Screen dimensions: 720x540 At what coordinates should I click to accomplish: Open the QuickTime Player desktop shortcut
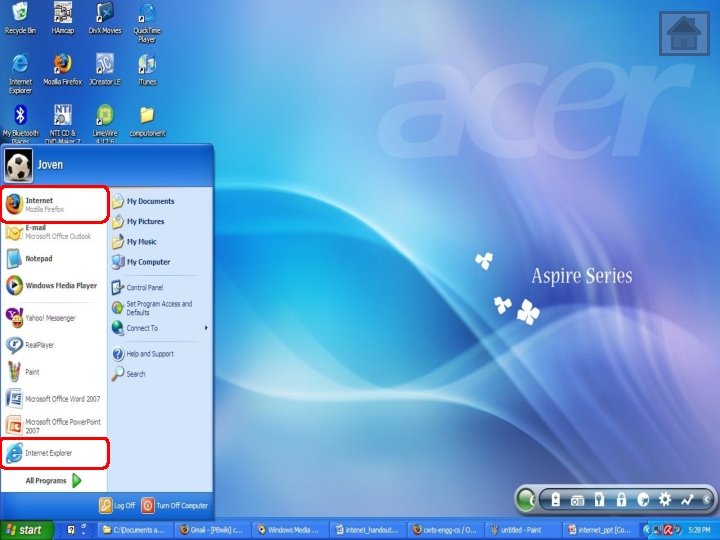pyautogui.click(x=147, y=22)
